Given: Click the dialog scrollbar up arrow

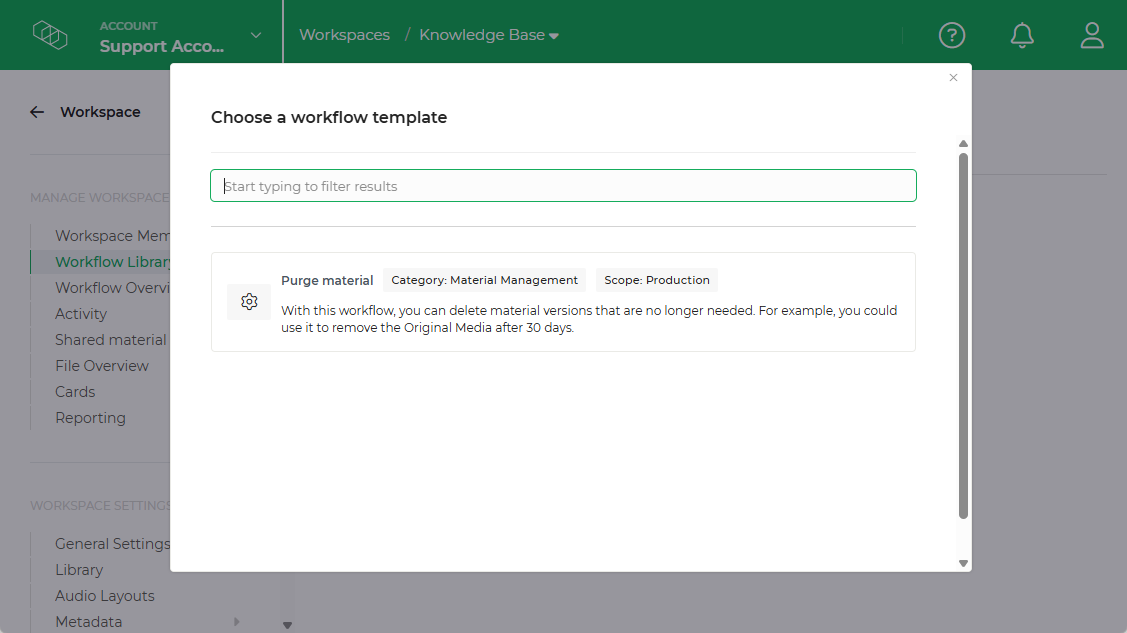Looking at the screenshot, I should click(963, 144).
